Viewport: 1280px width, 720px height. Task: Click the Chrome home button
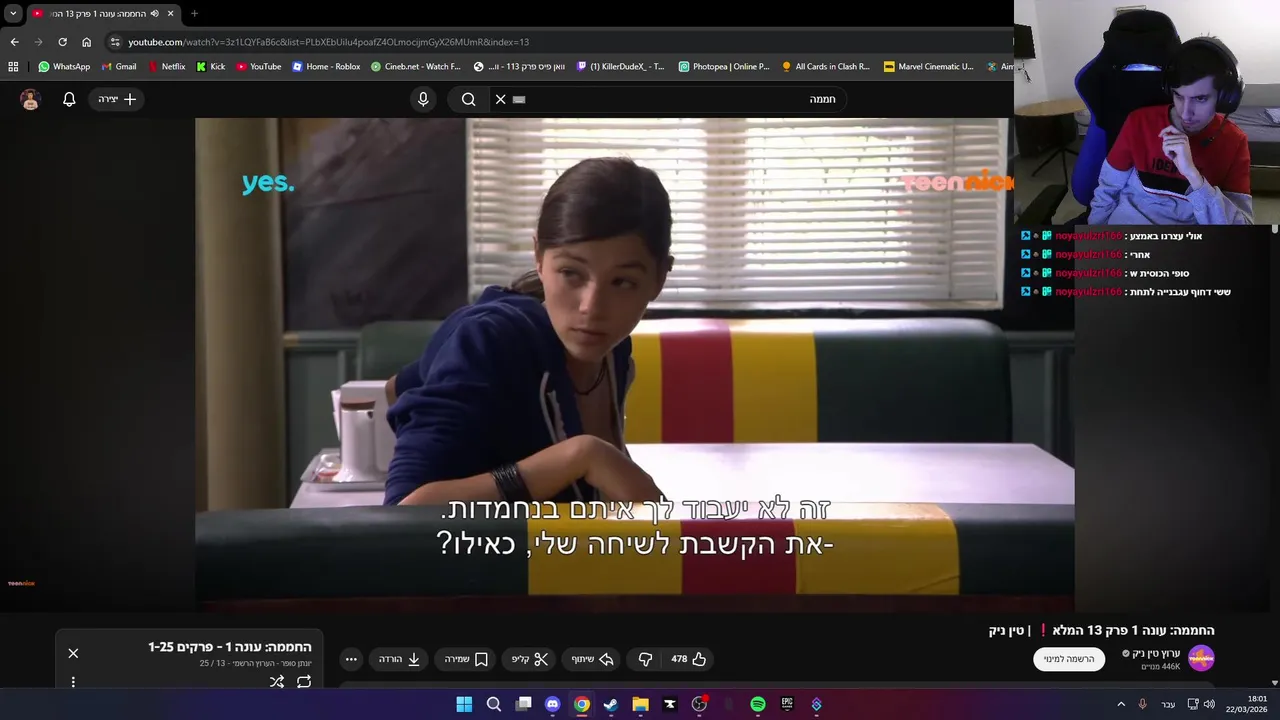(86, 42)
